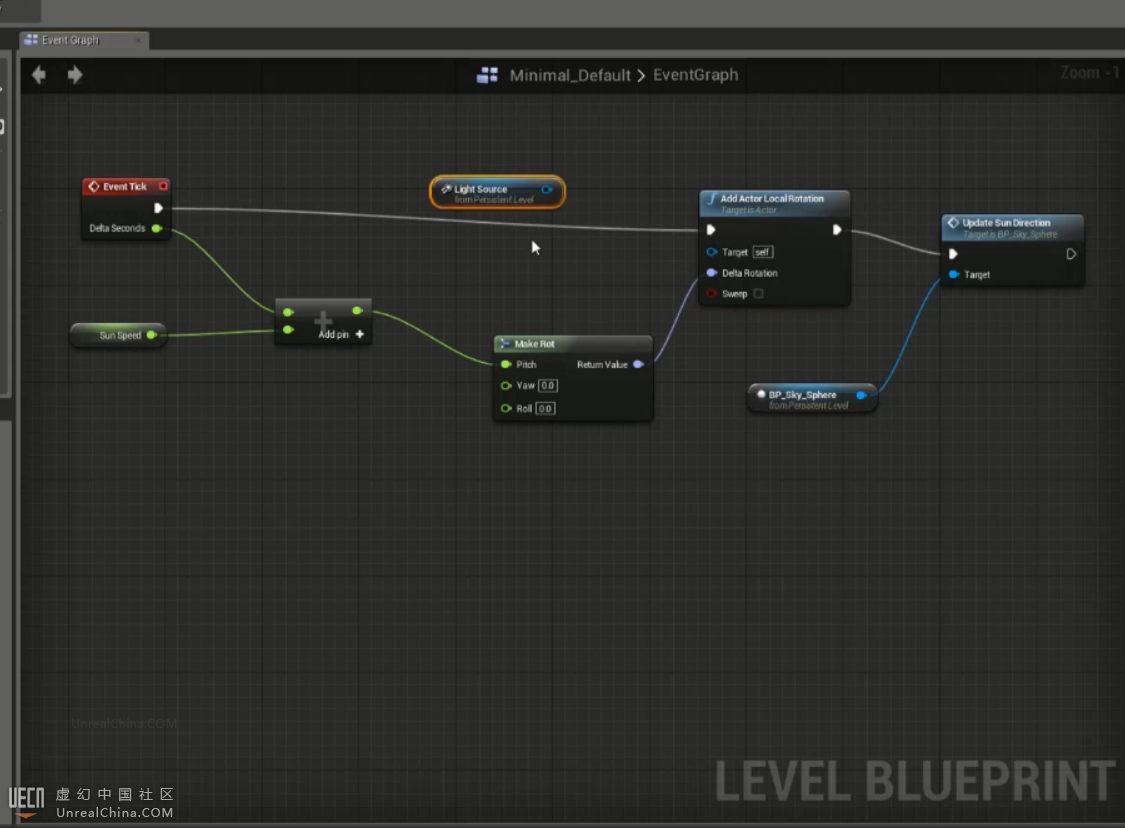
Task: Select the Add Actor Local Rotation node title
Action: [x=771, y=199]
